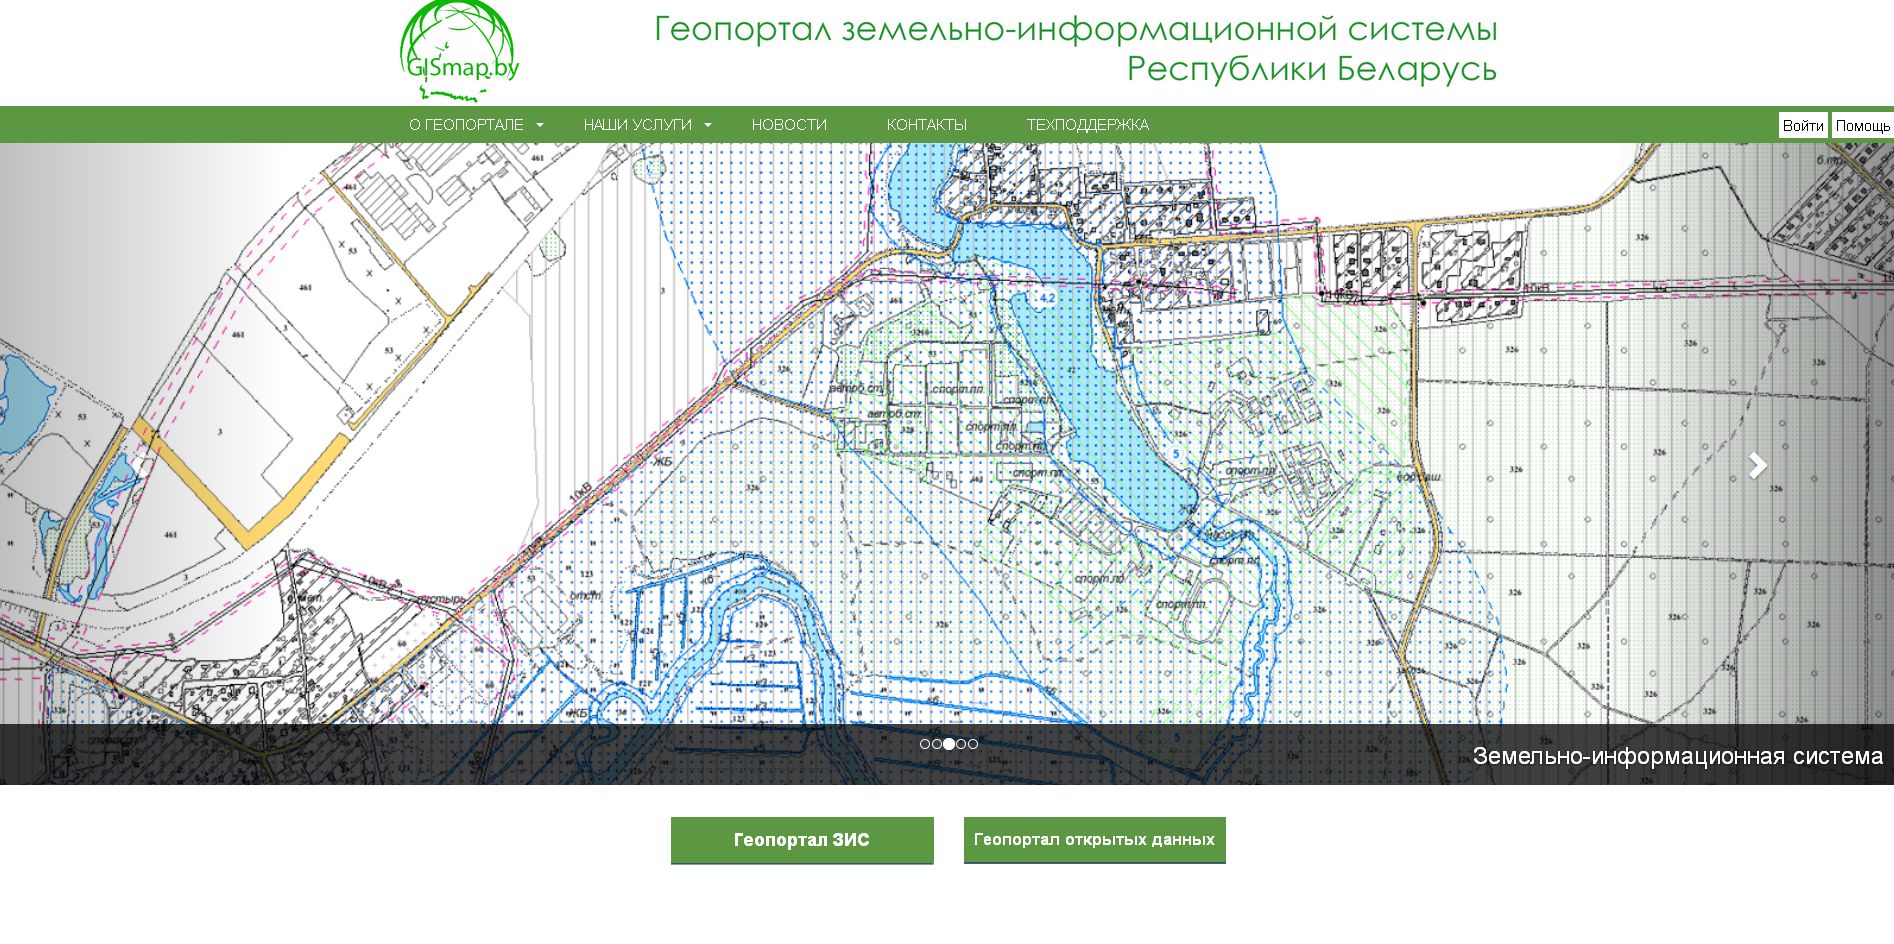The width and height of the screenshot is (1894, 944).
Task: Open the ТЕХПОДДЕРЖКА menu item
Action: 1087,125
